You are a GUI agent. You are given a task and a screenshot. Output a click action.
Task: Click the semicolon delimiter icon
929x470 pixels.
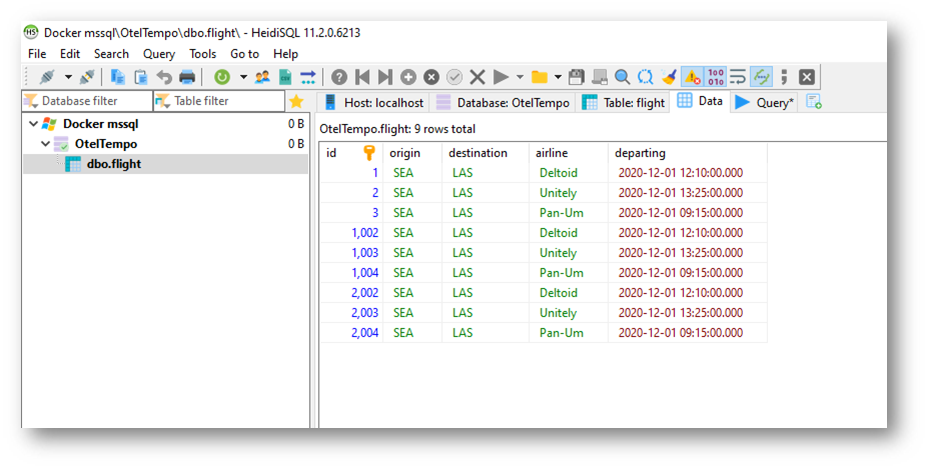tap(784, 77)
